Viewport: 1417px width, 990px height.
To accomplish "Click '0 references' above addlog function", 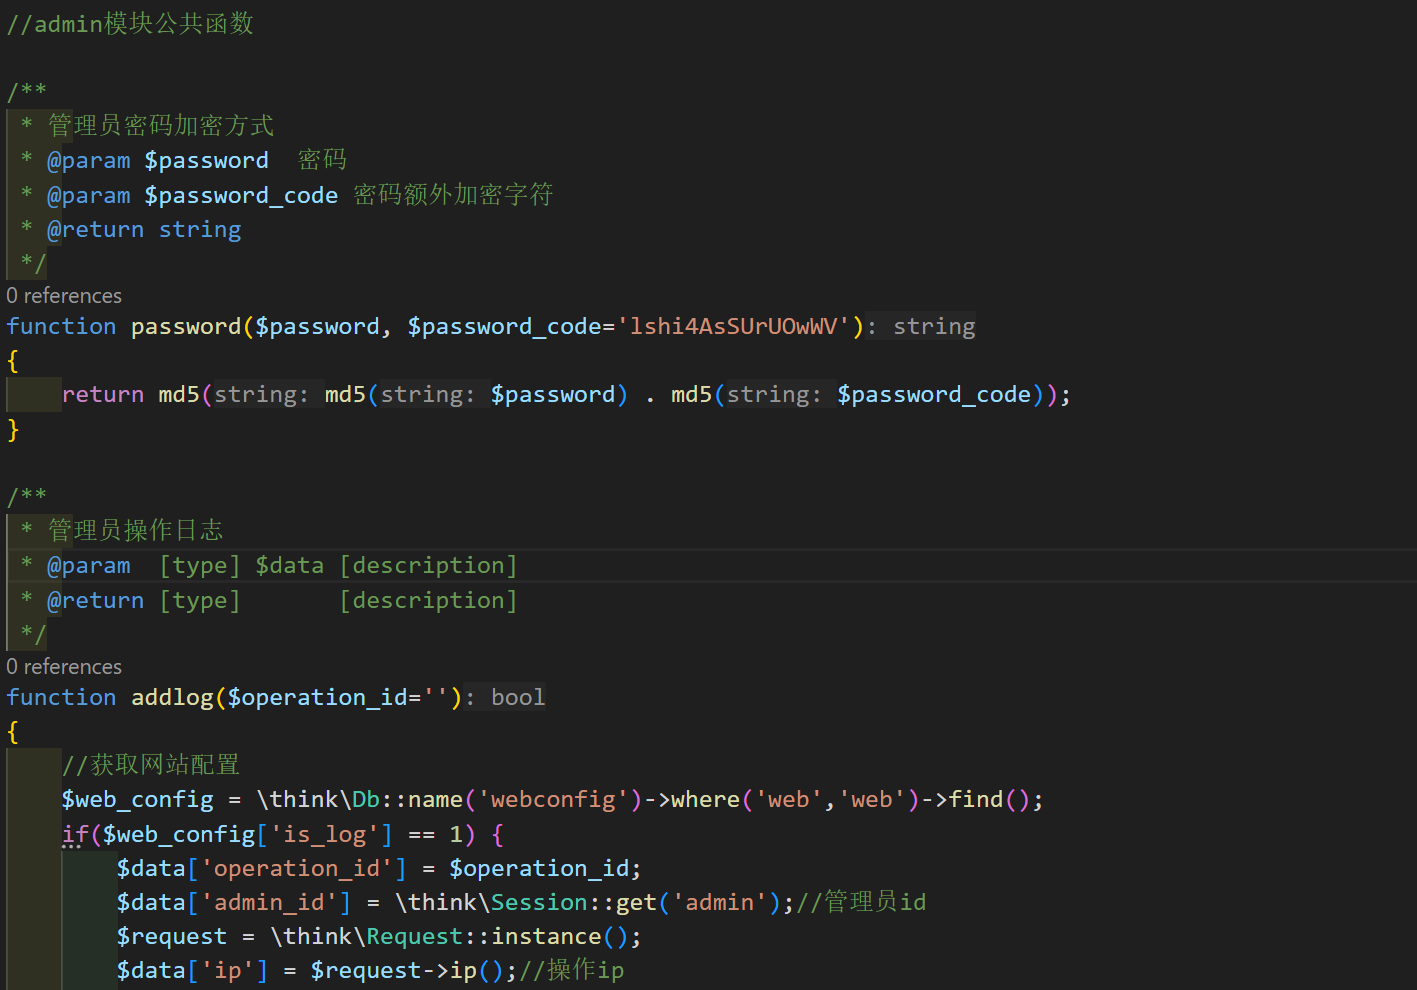I will 64,667.
